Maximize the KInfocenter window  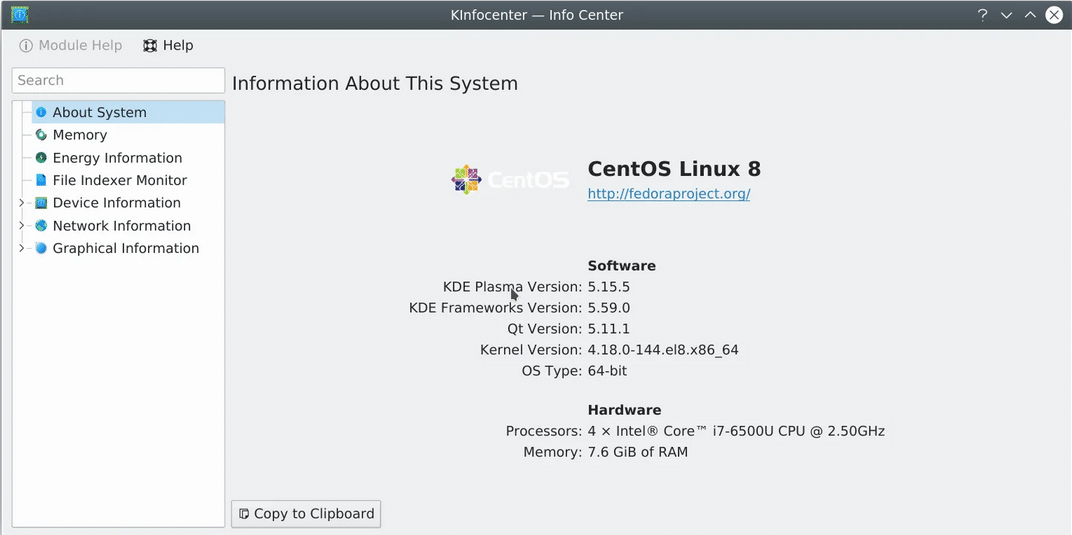(x=1030, y=15)
